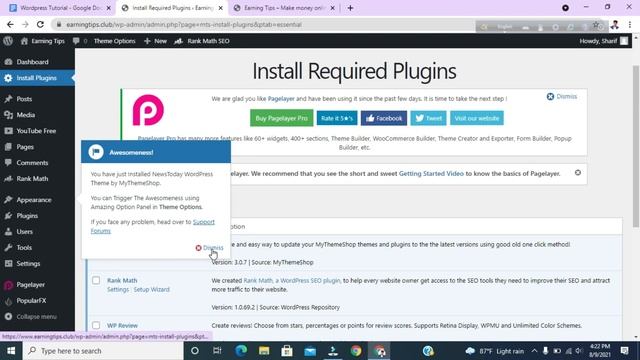Screen dimensions: 640x360
Task: Select Install Plugins in sidebar
Action: pyautogui.click(x=37, y=78)
